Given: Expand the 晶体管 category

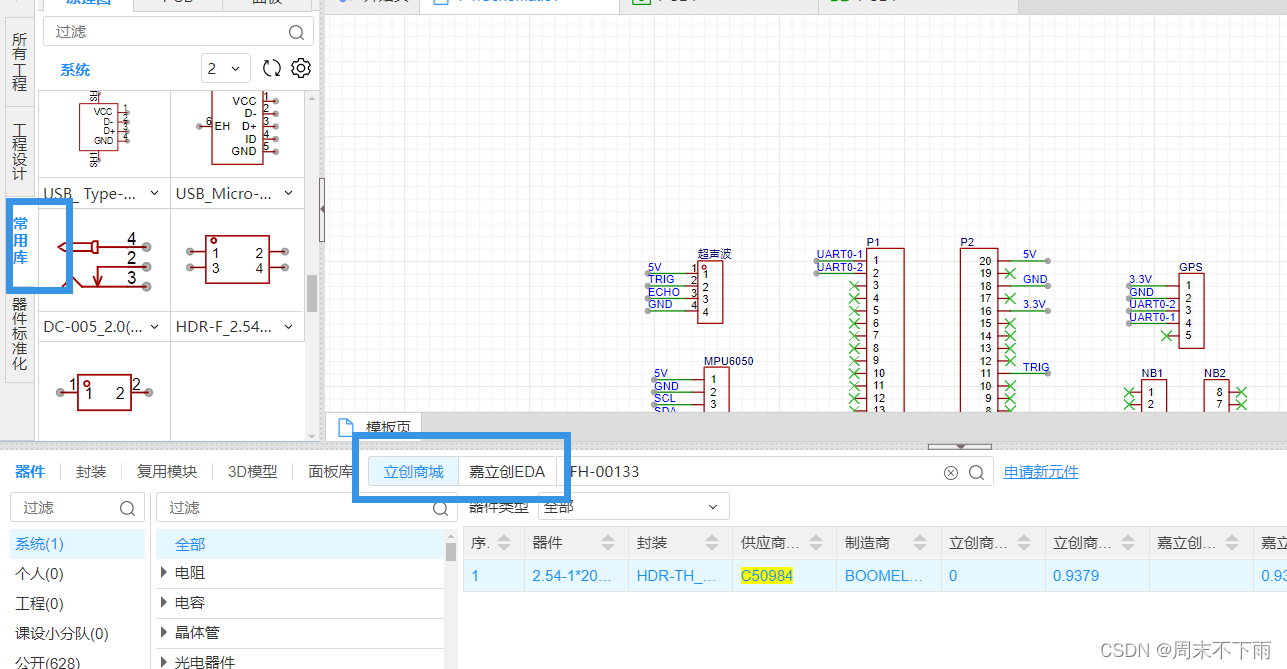Looking at the screenshot, I should point(164,633).
